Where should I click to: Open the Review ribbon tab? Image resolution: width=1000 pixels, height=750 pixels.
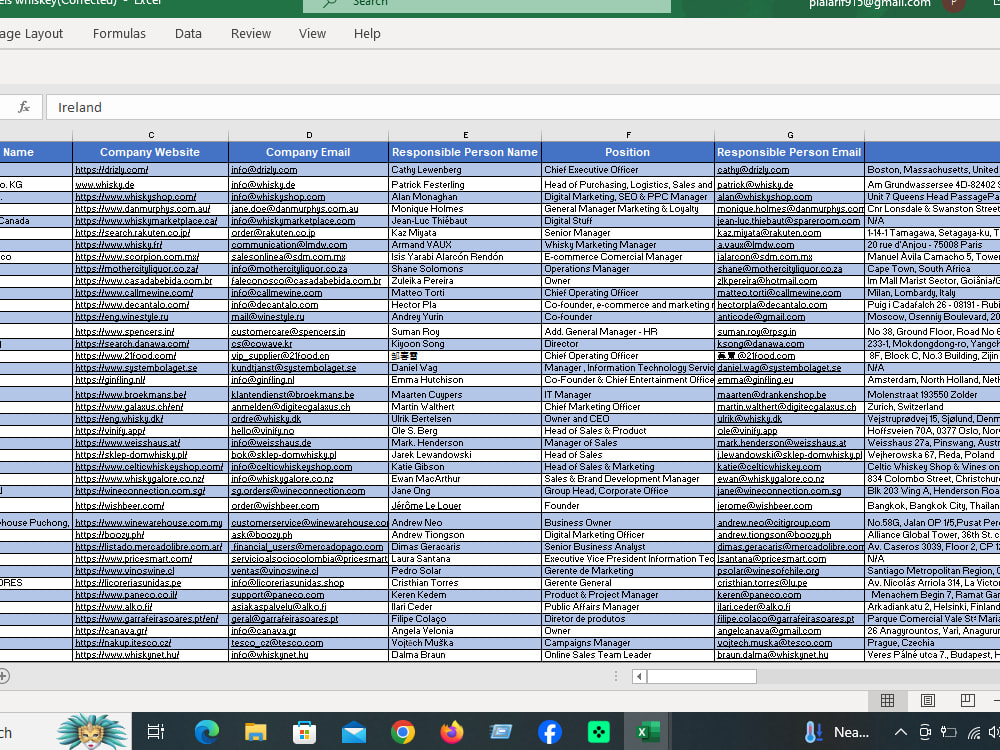[250, 33]
